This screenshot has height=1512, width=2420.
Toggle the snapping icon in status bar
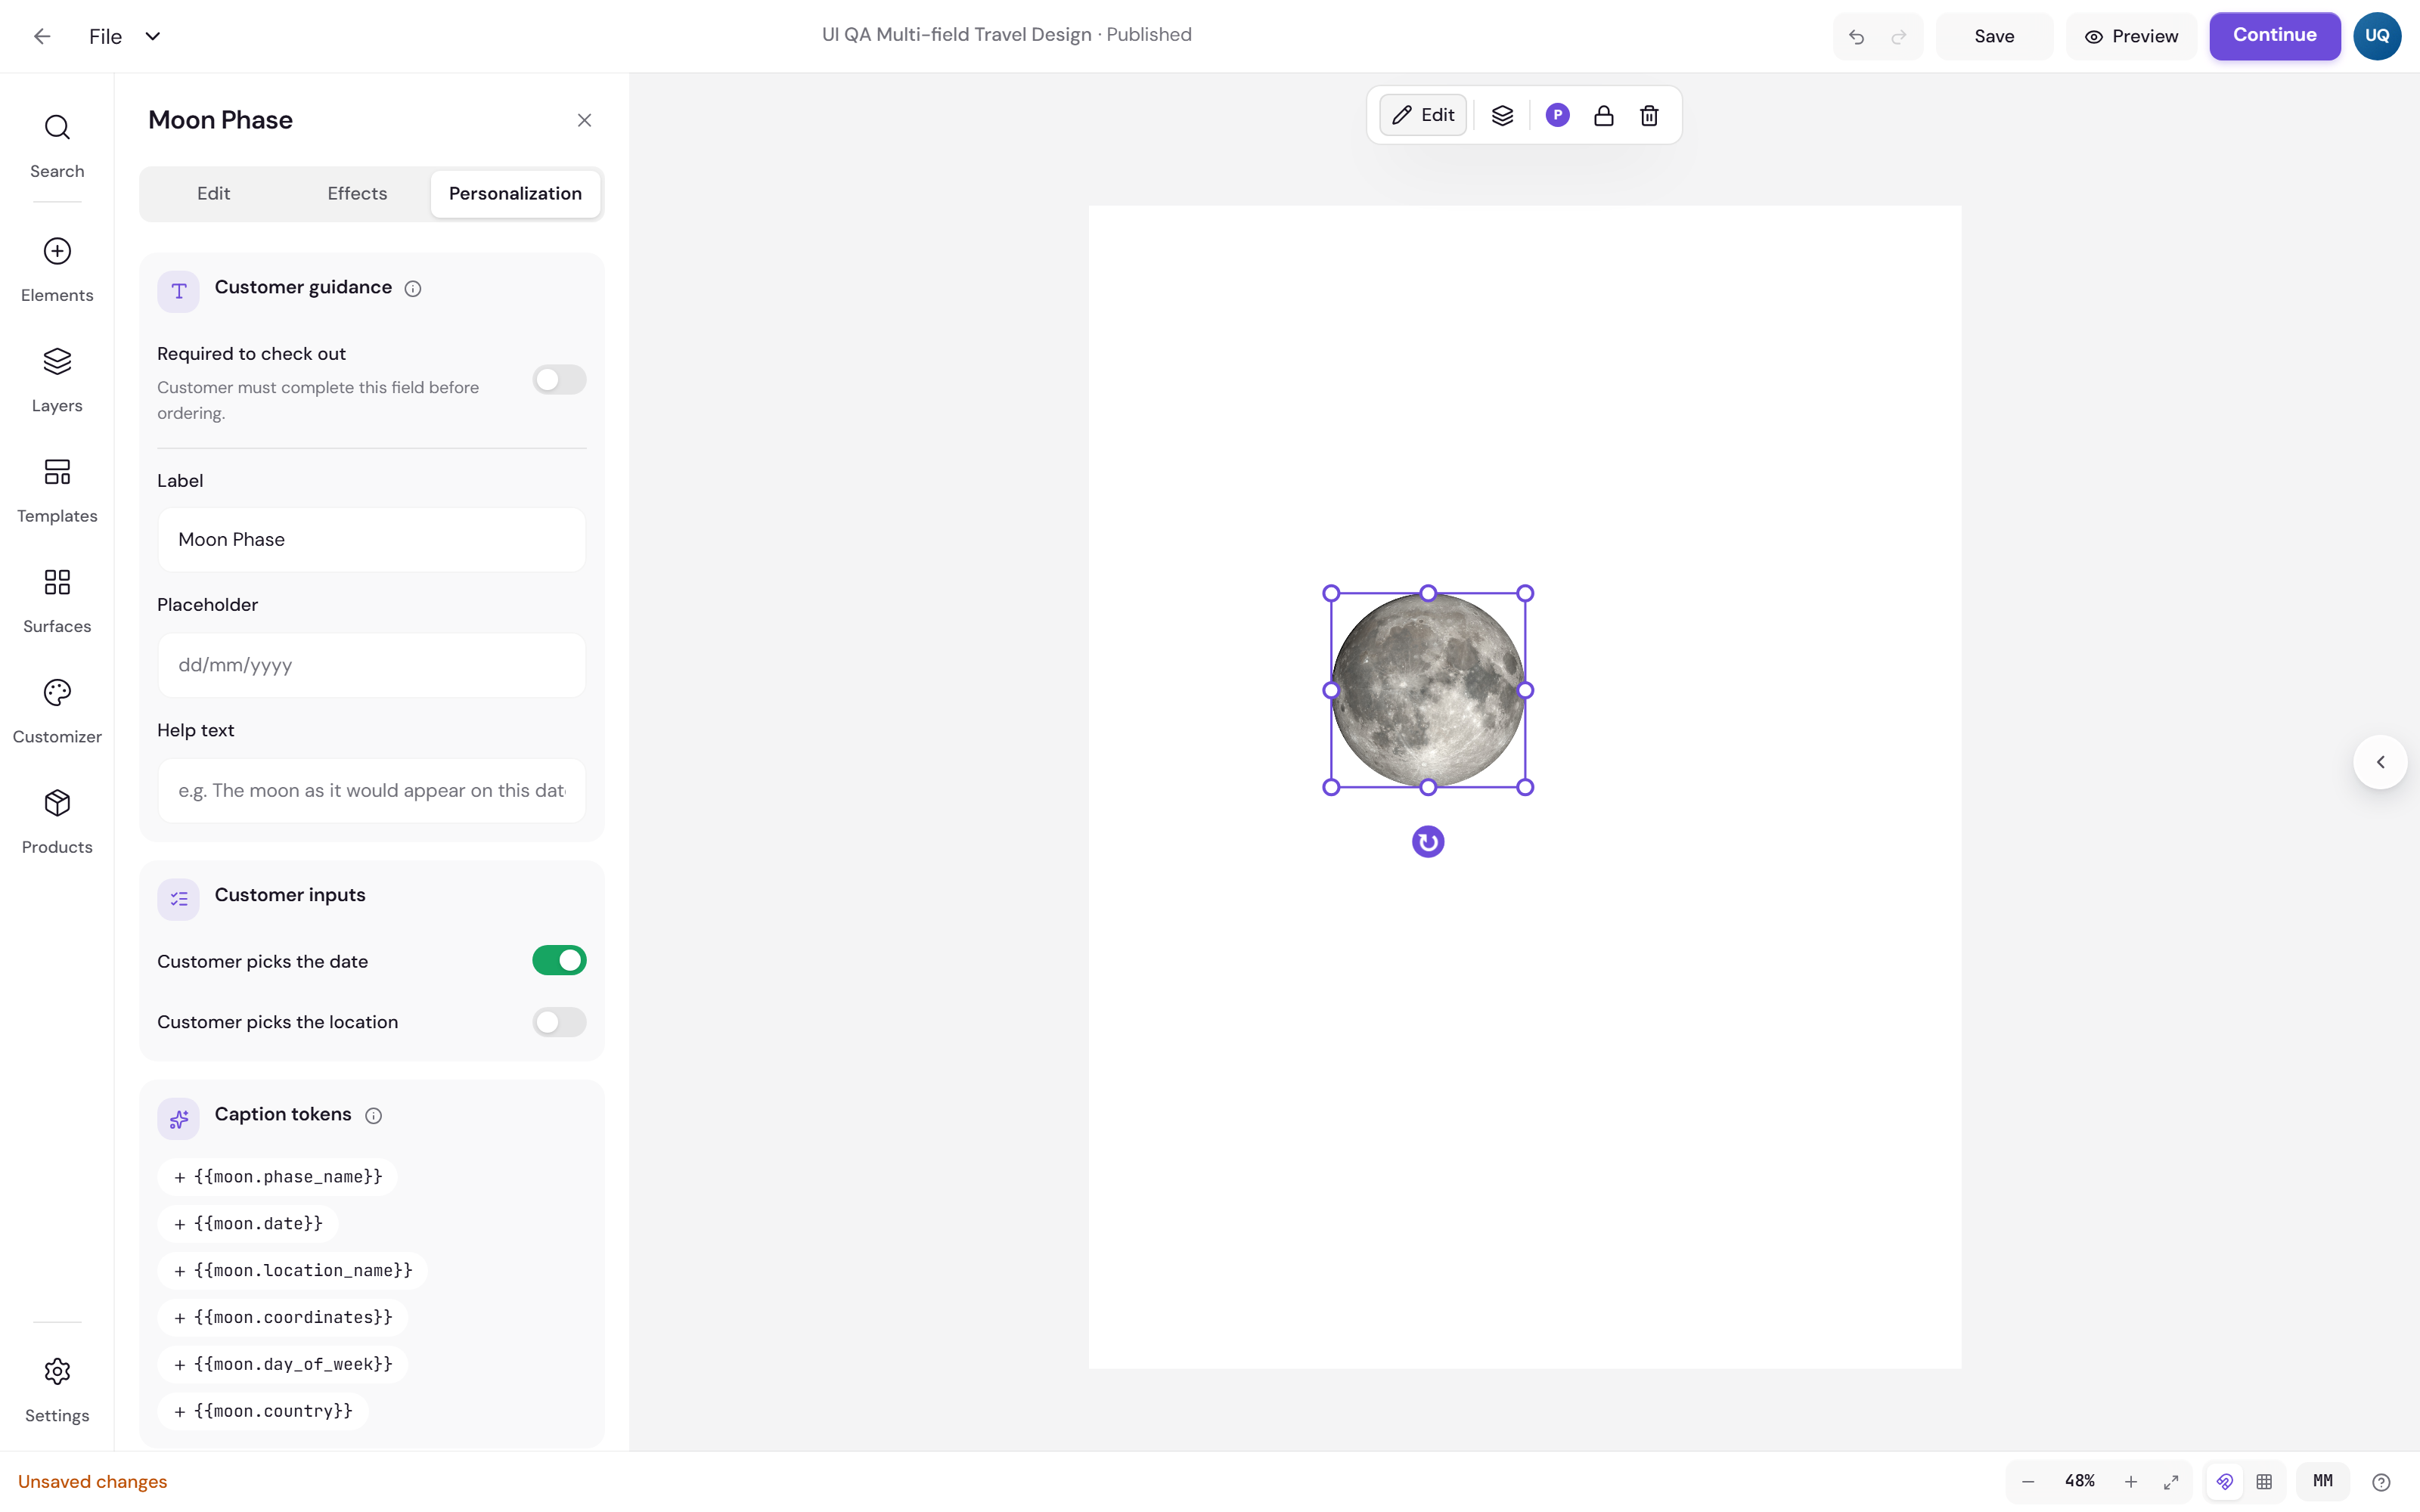click(x=2224, y=1482)
